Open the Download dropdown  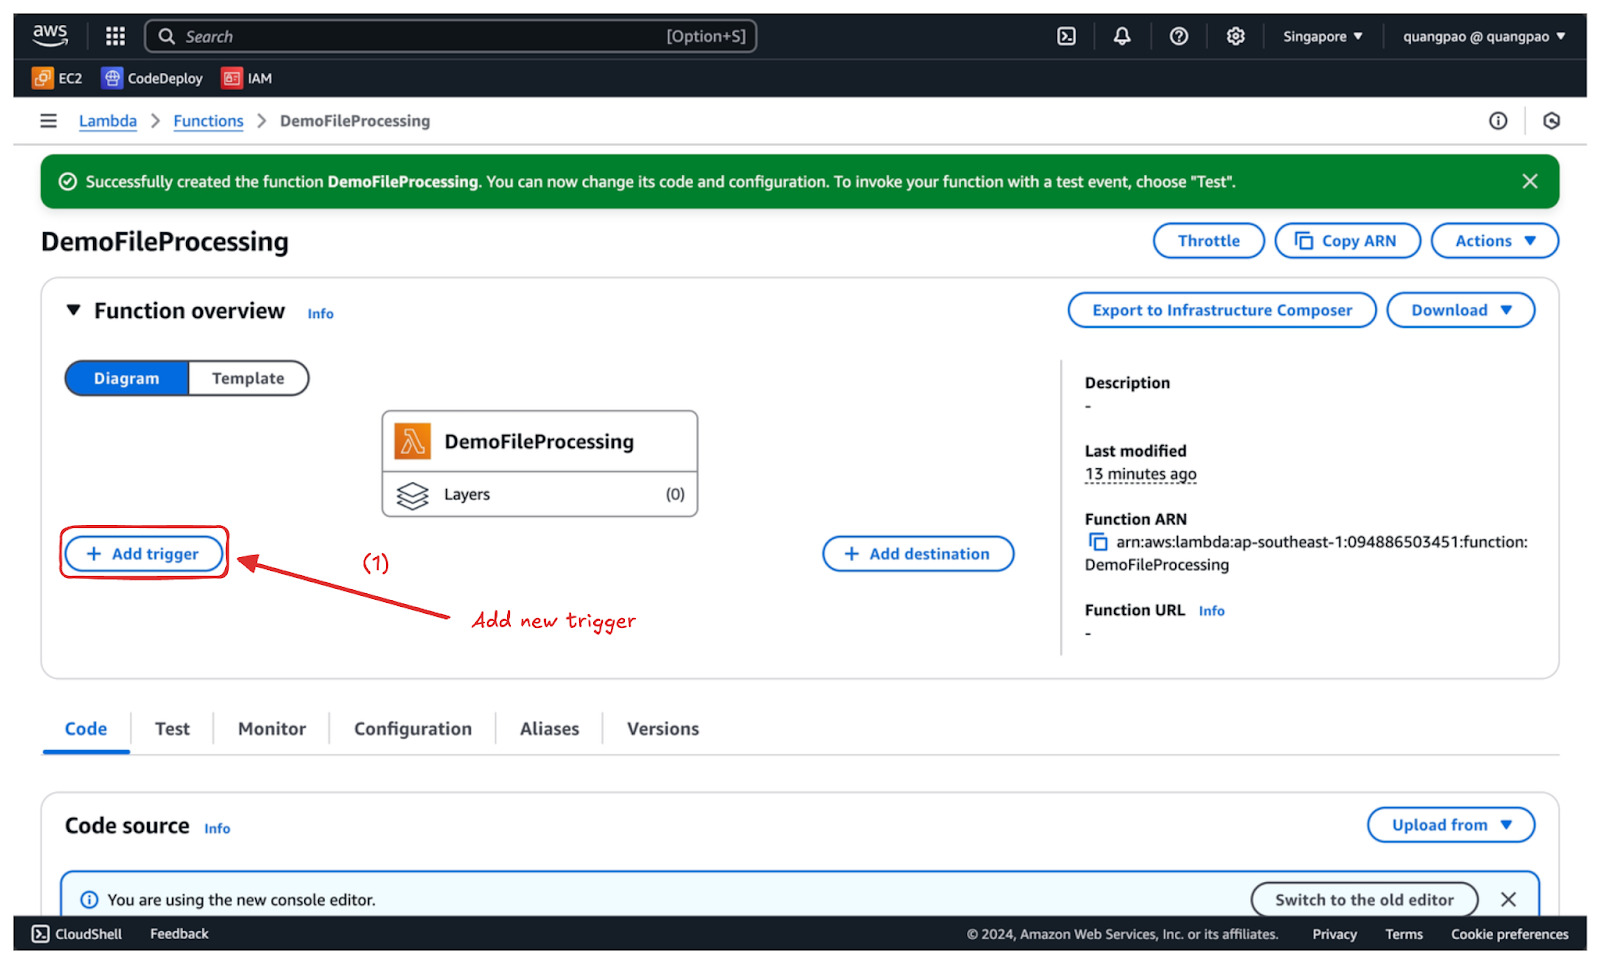click(1461, 310)
